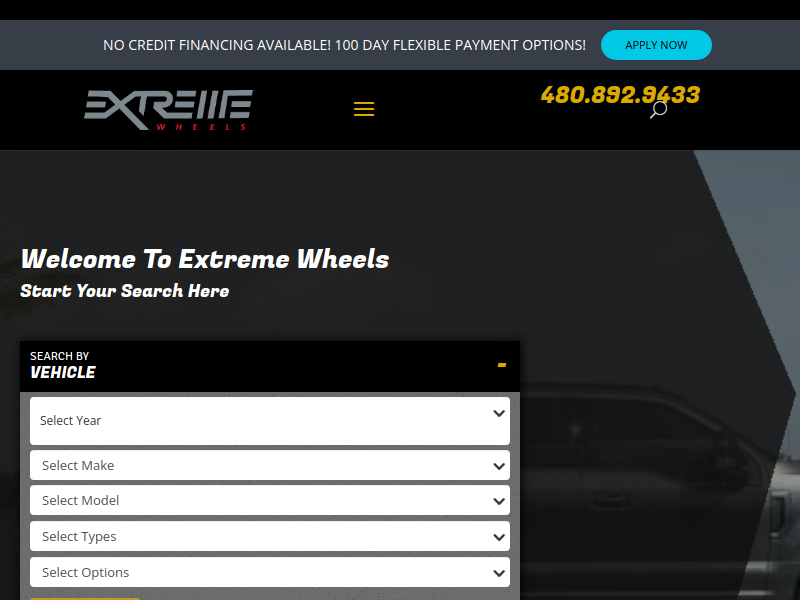Open the Select Year dropdown
This screenshot has height=600, width=800.
270,421
